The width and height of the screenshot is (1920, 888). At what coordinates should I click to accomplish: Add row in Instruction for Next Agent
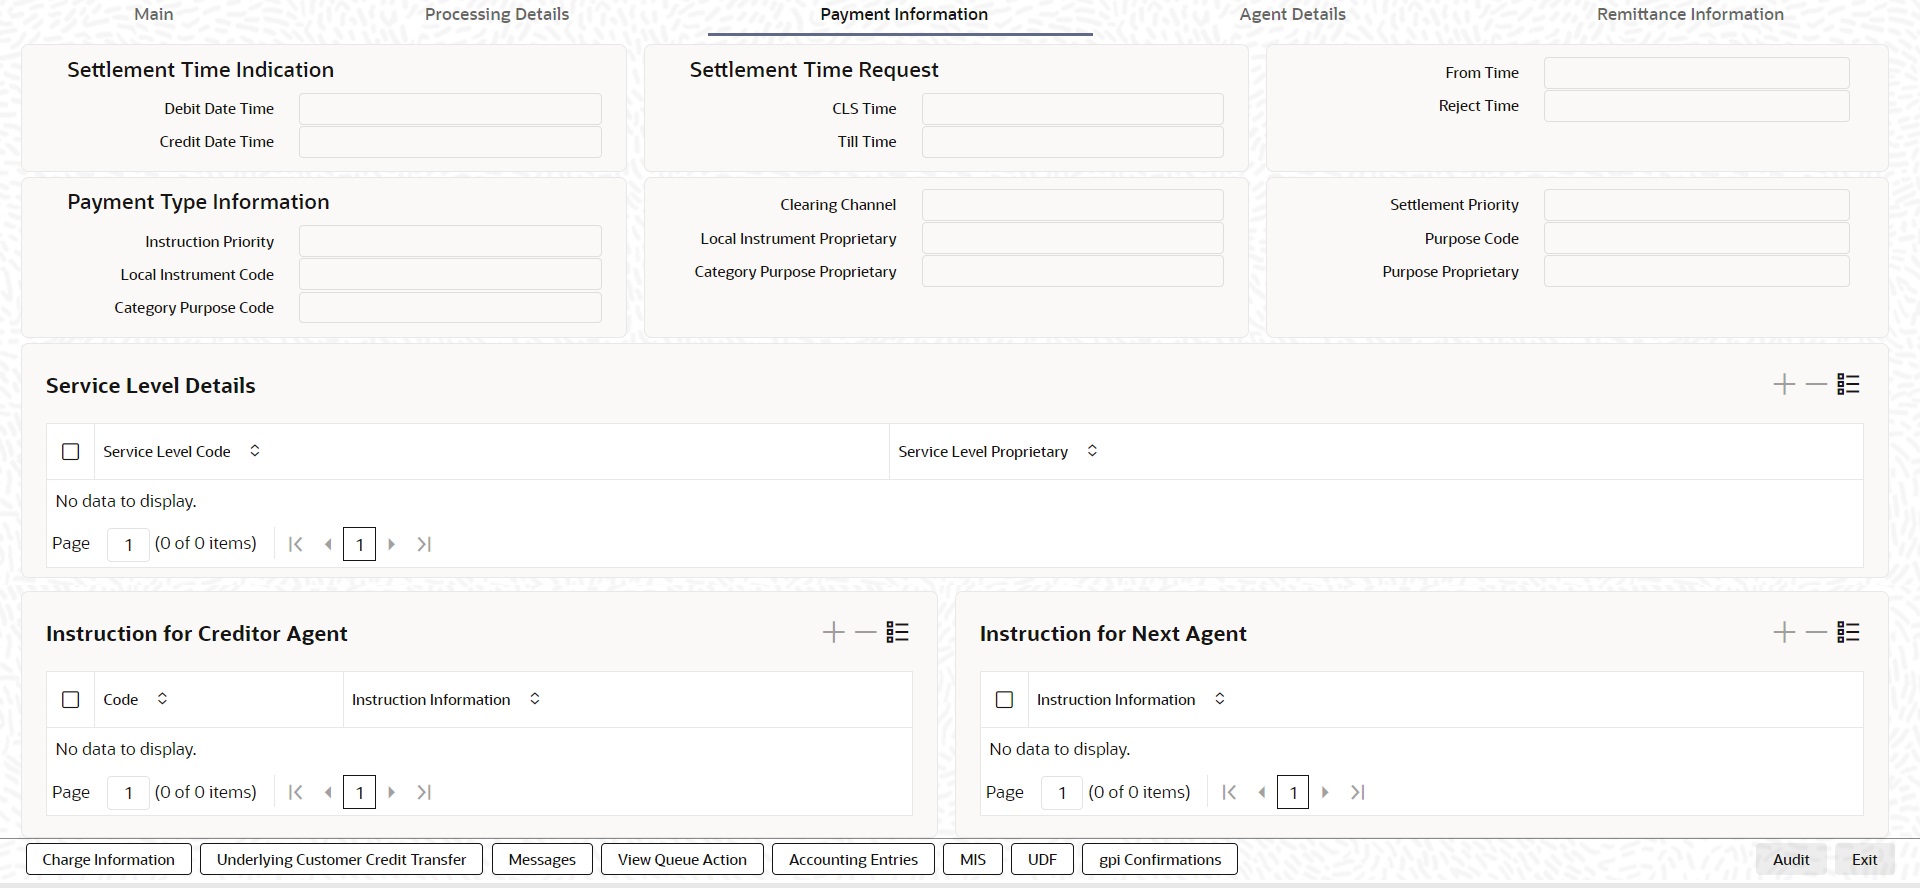tap(1784, 632)
